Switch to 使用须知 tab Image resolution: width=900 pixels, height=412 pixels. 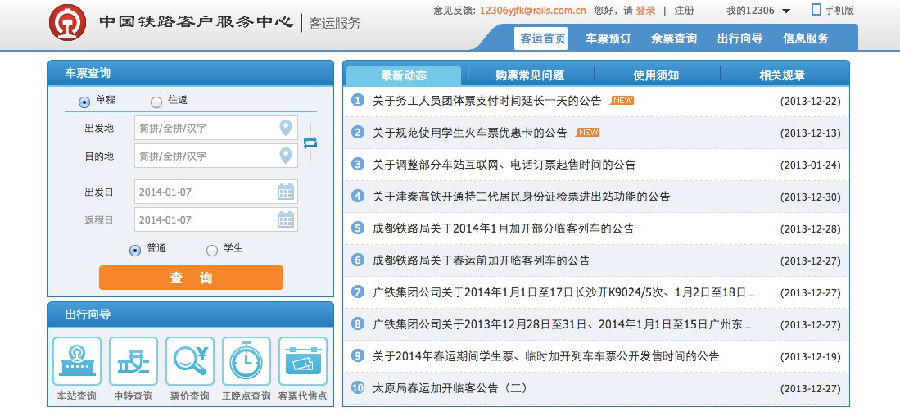(x=656, y=75)
